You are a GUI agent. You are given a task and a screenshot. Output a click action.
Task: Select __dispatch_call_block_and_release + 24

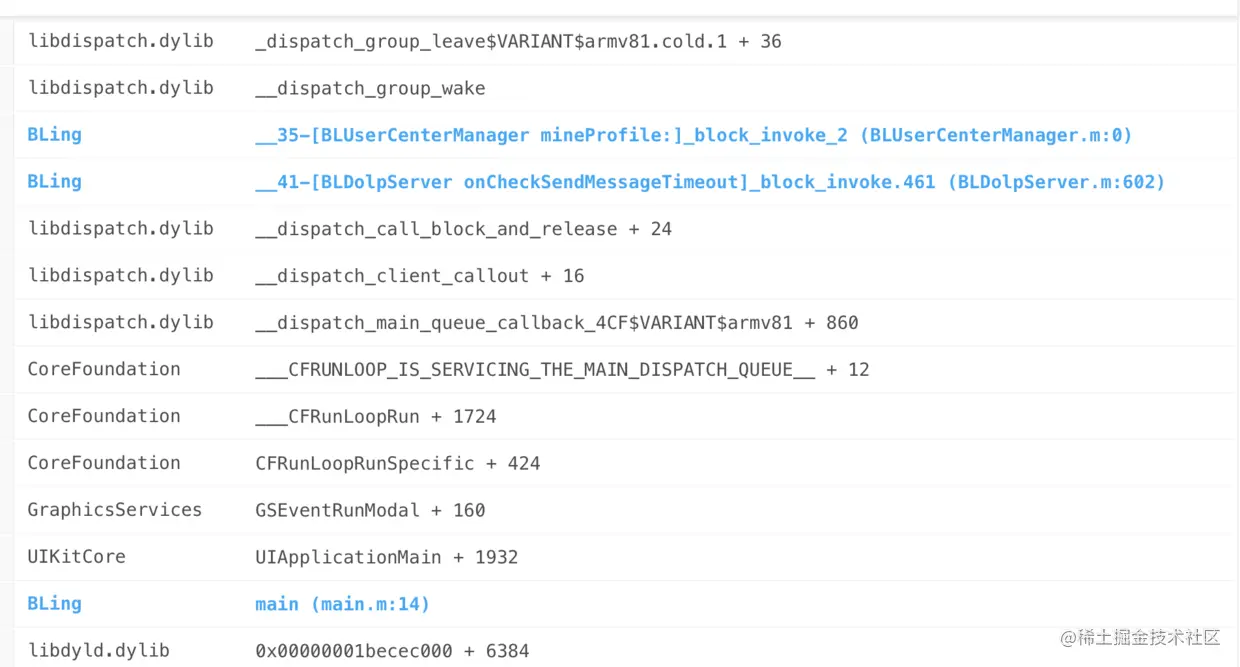(463, 229)
